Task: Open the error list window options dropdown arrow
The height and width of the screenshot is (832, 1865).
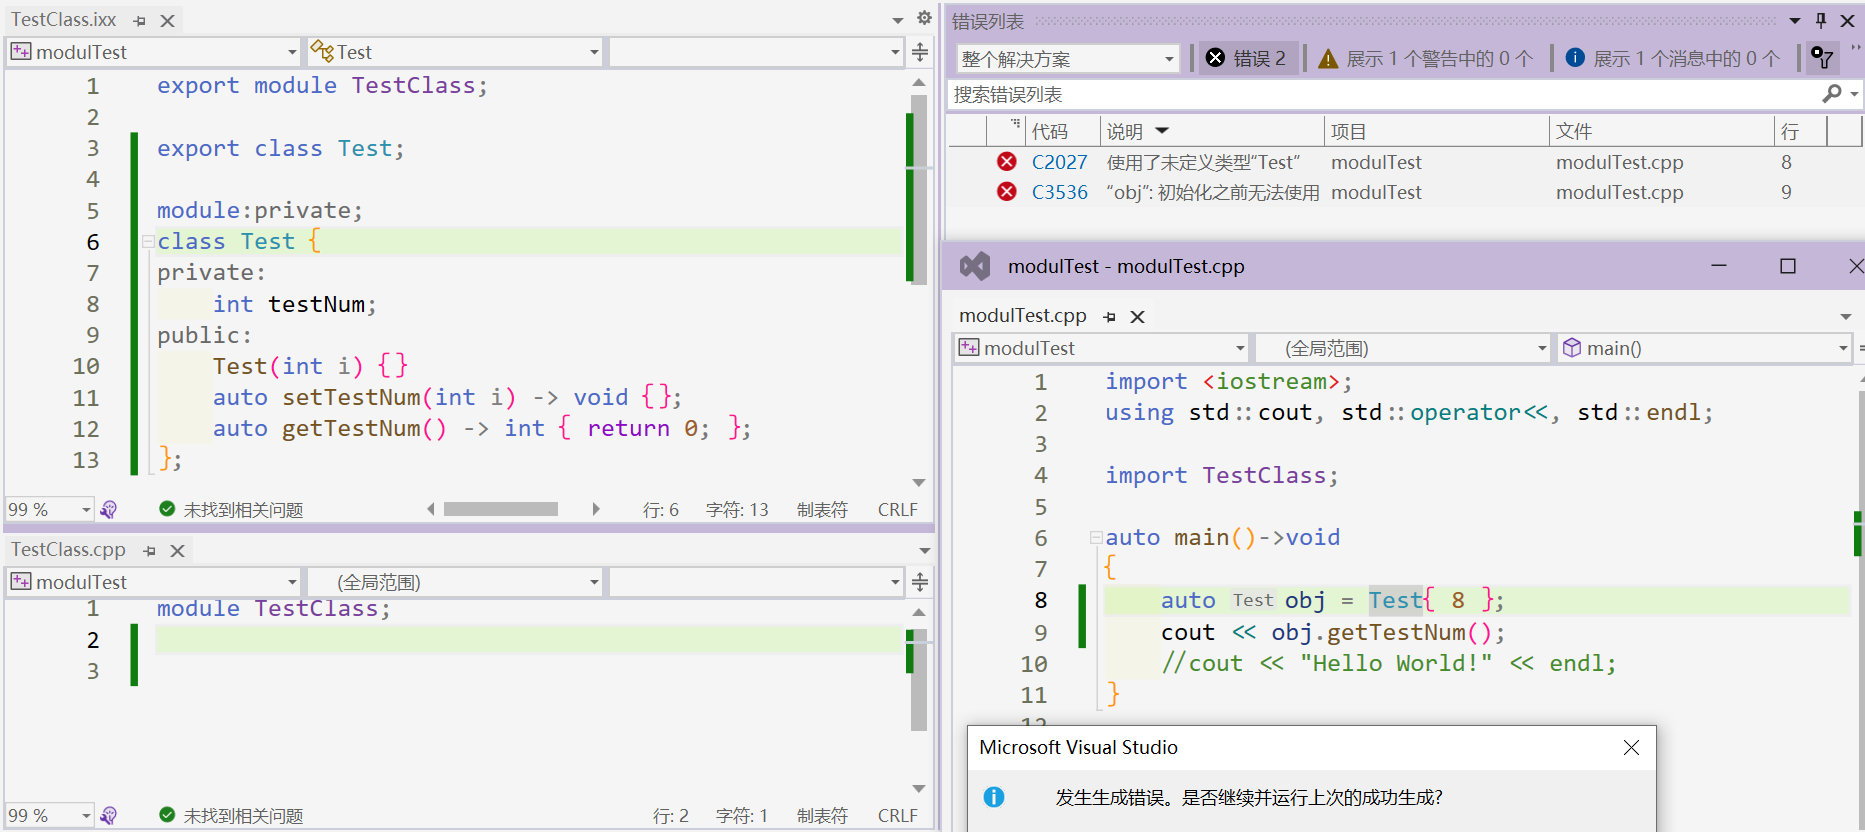Action: click(1795, 21)
